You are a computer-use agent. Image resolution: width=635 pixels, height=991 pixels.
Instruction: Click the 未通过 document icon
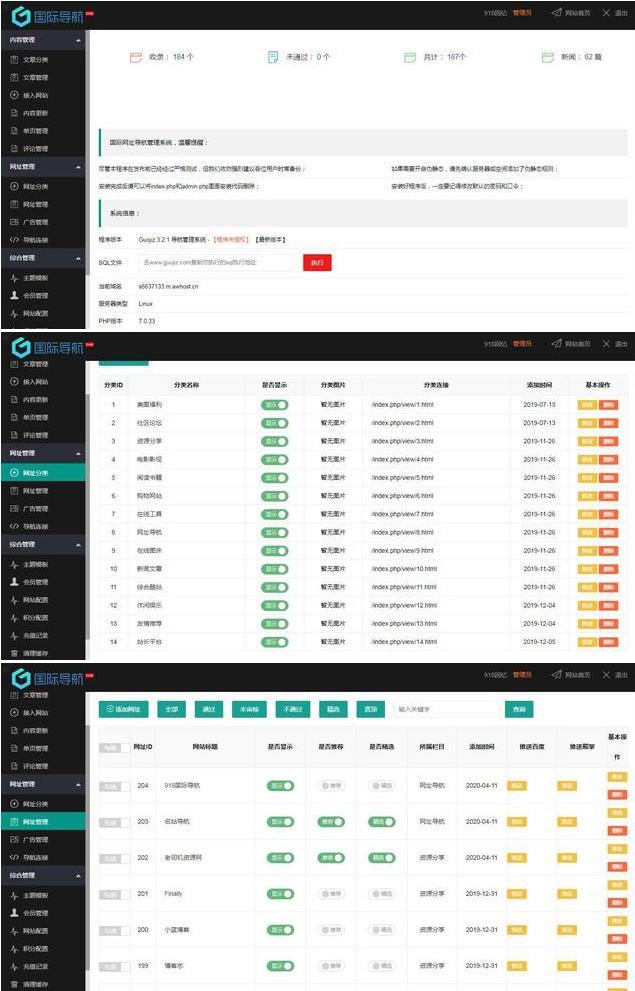click(x=273, y=57)
